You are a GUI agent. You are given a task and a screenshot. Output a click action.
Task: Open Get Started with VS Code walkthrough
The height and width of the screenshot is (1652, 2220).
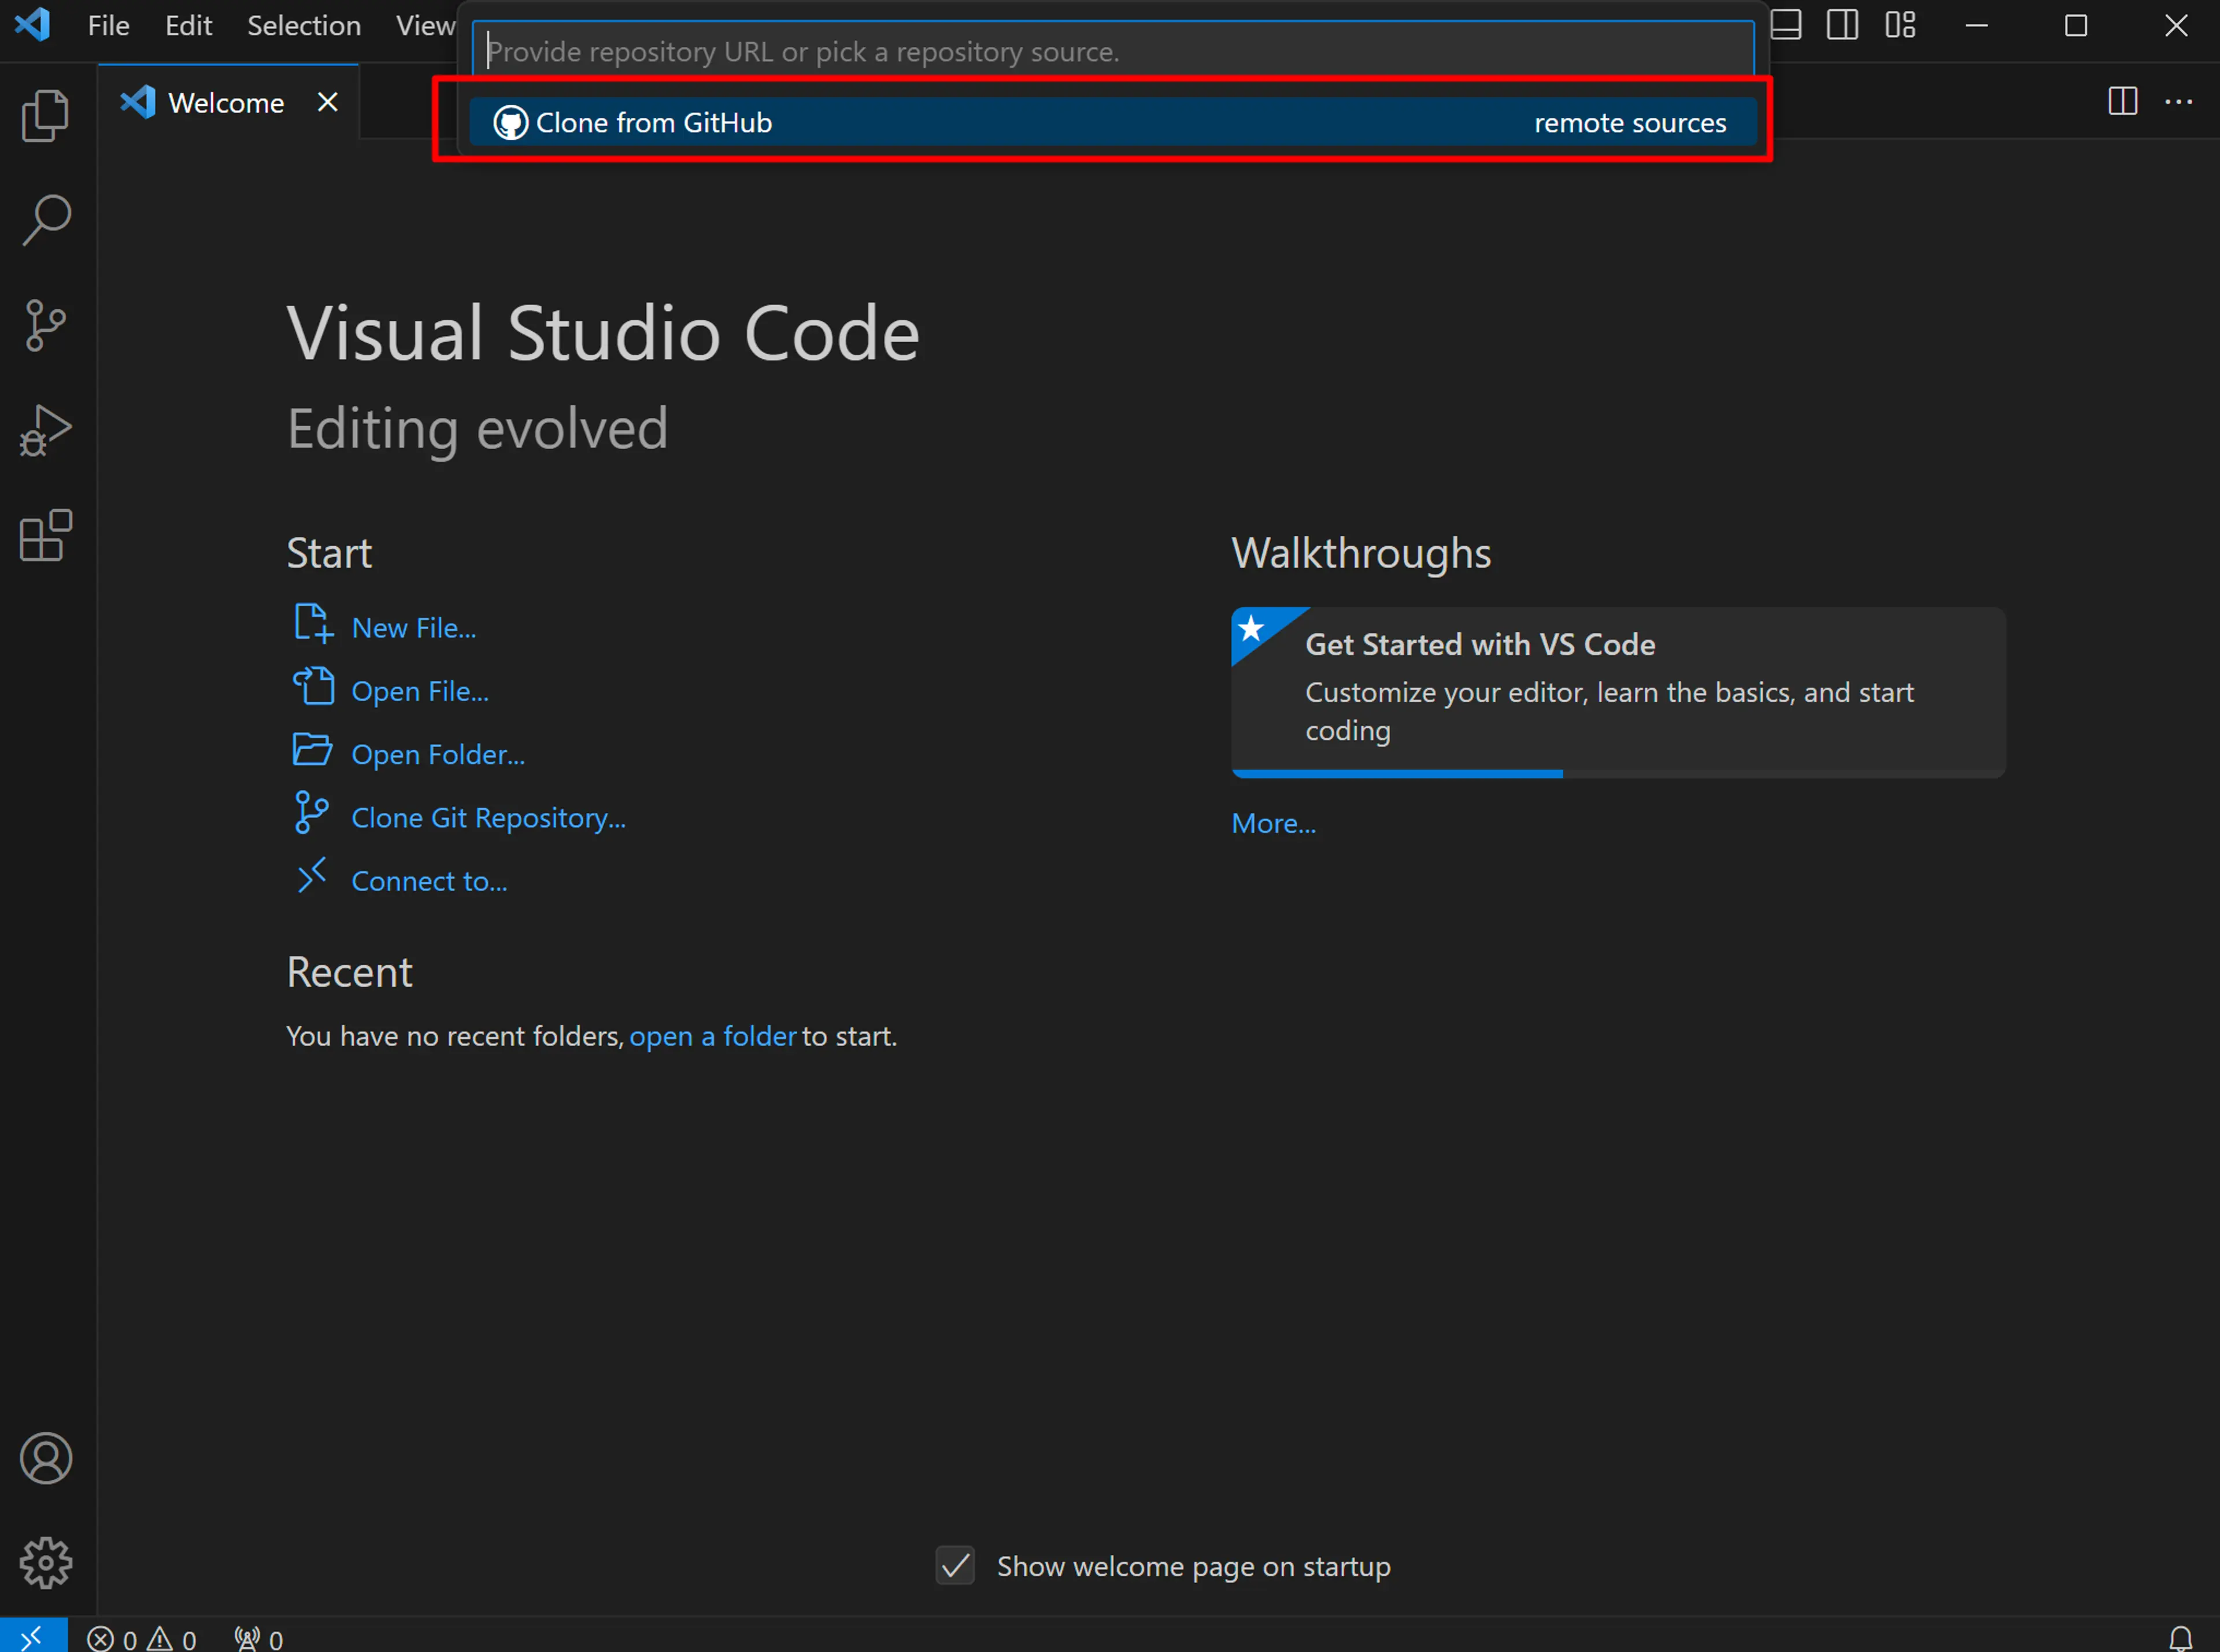1618,692
